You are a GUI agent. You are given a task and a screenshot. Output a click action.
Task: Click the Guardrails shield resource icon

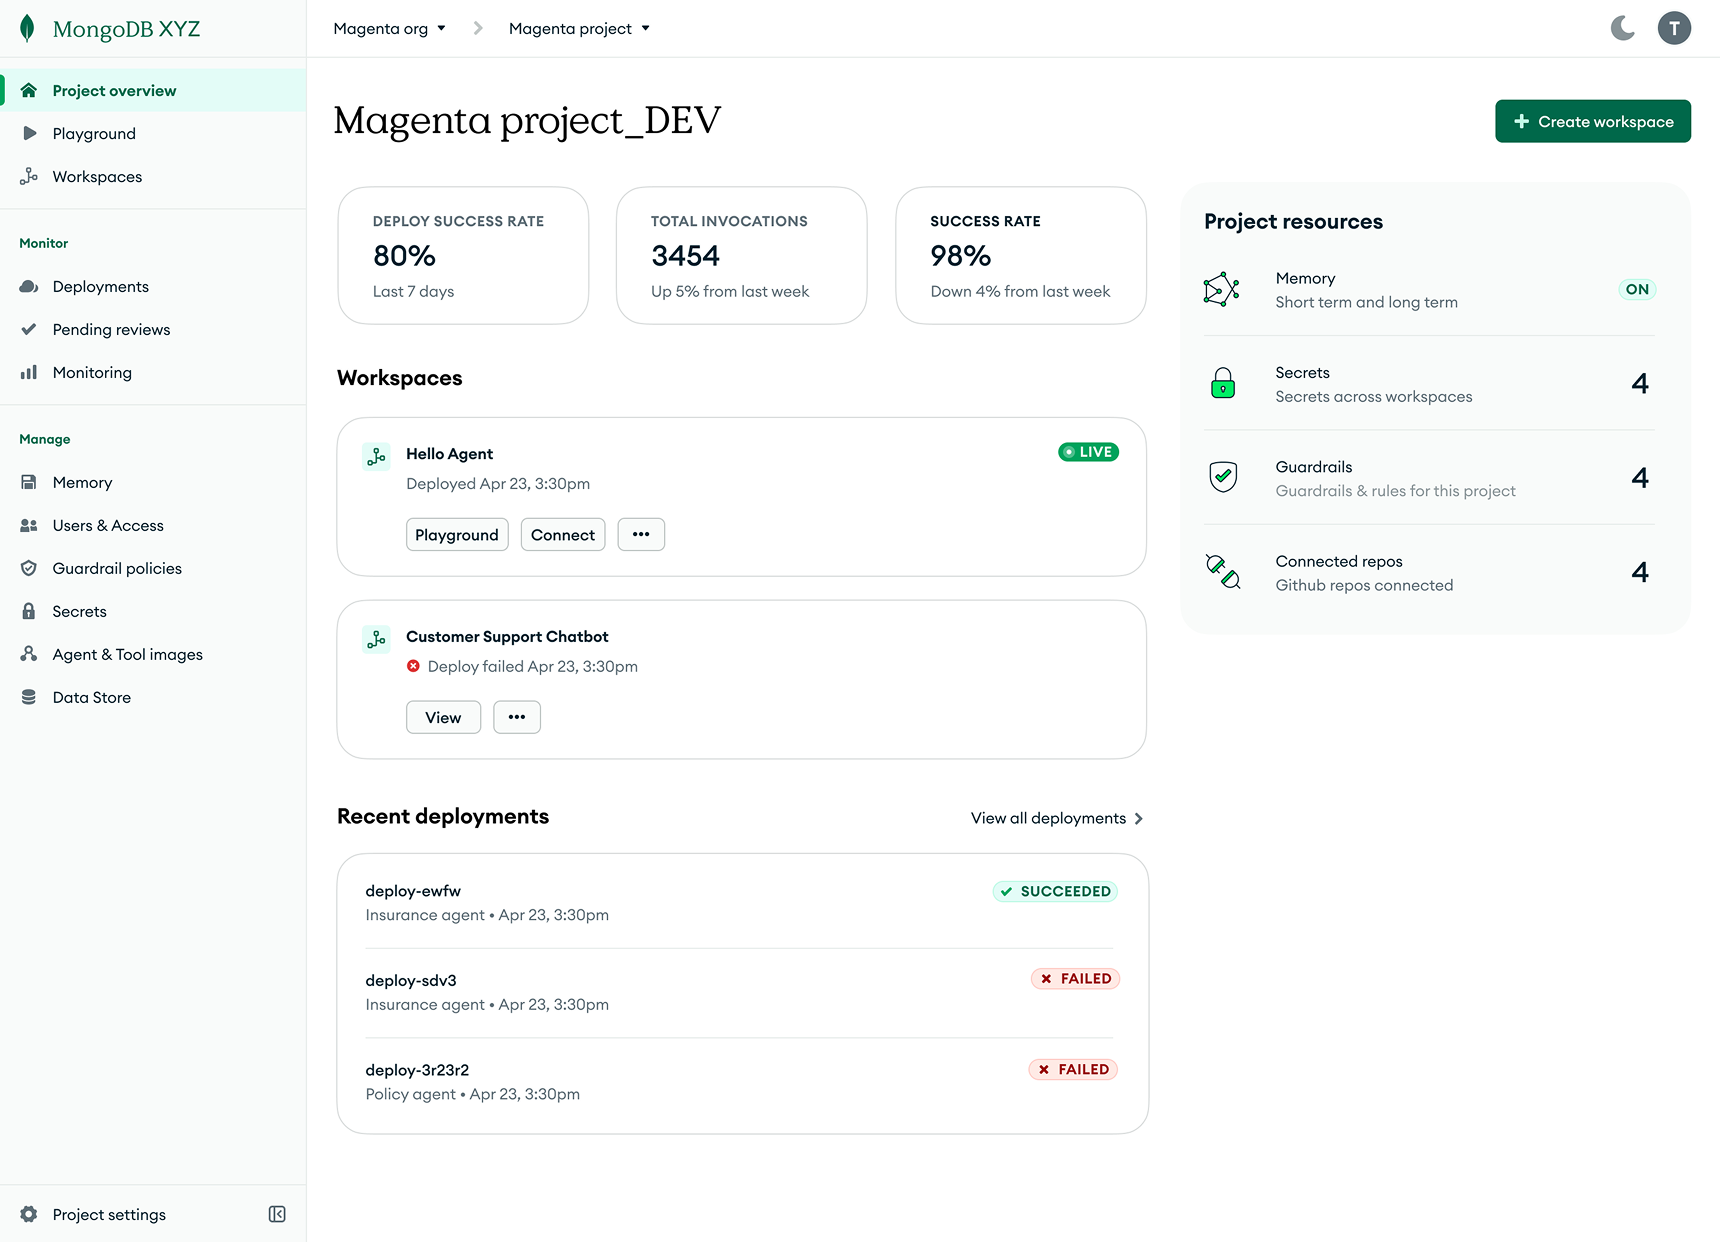point(1223,477)
